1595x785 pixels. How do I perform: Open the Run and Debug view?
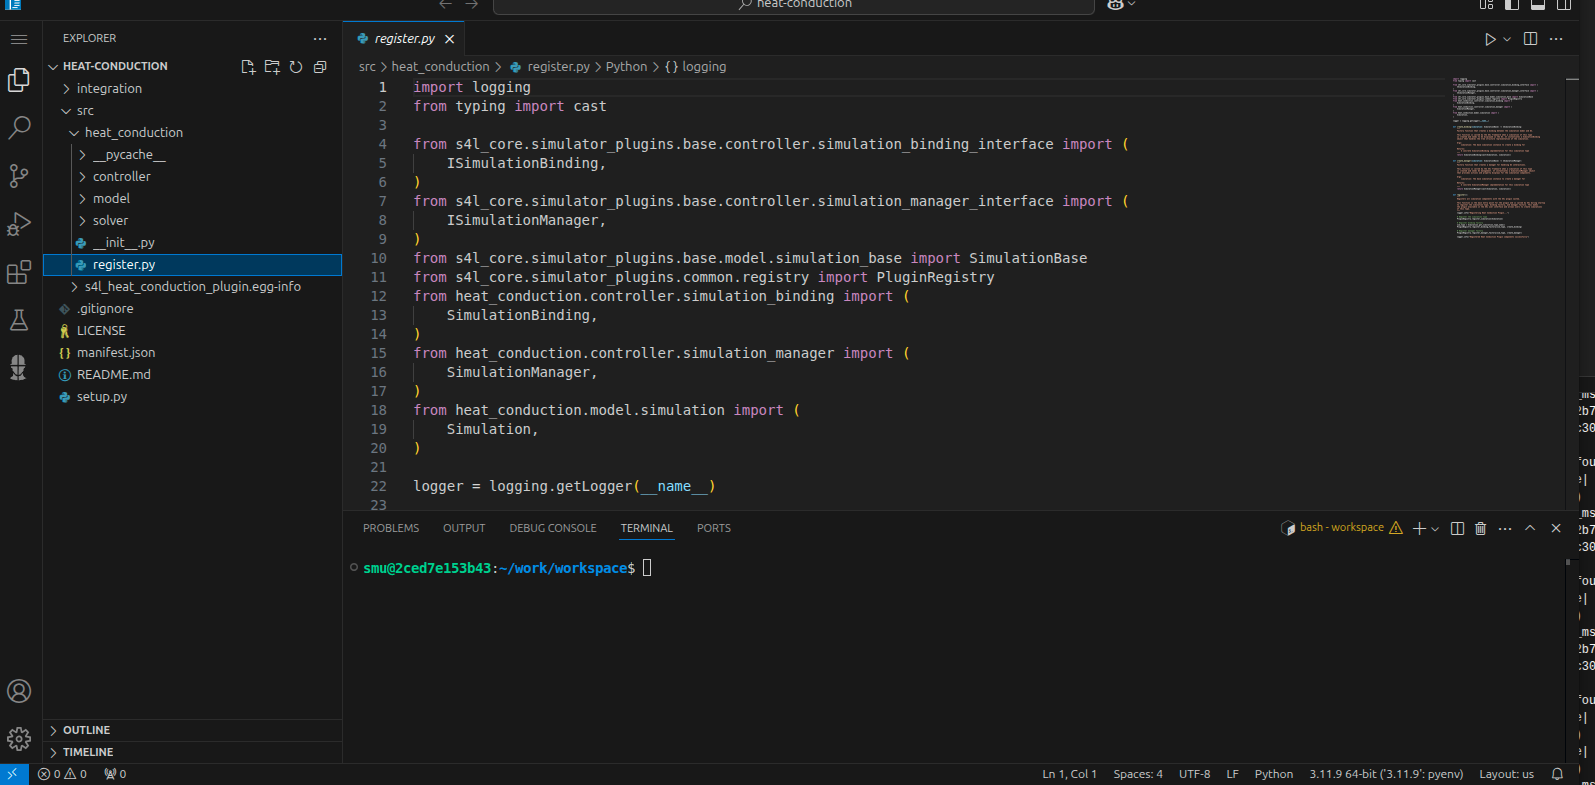tap(19, 224)
